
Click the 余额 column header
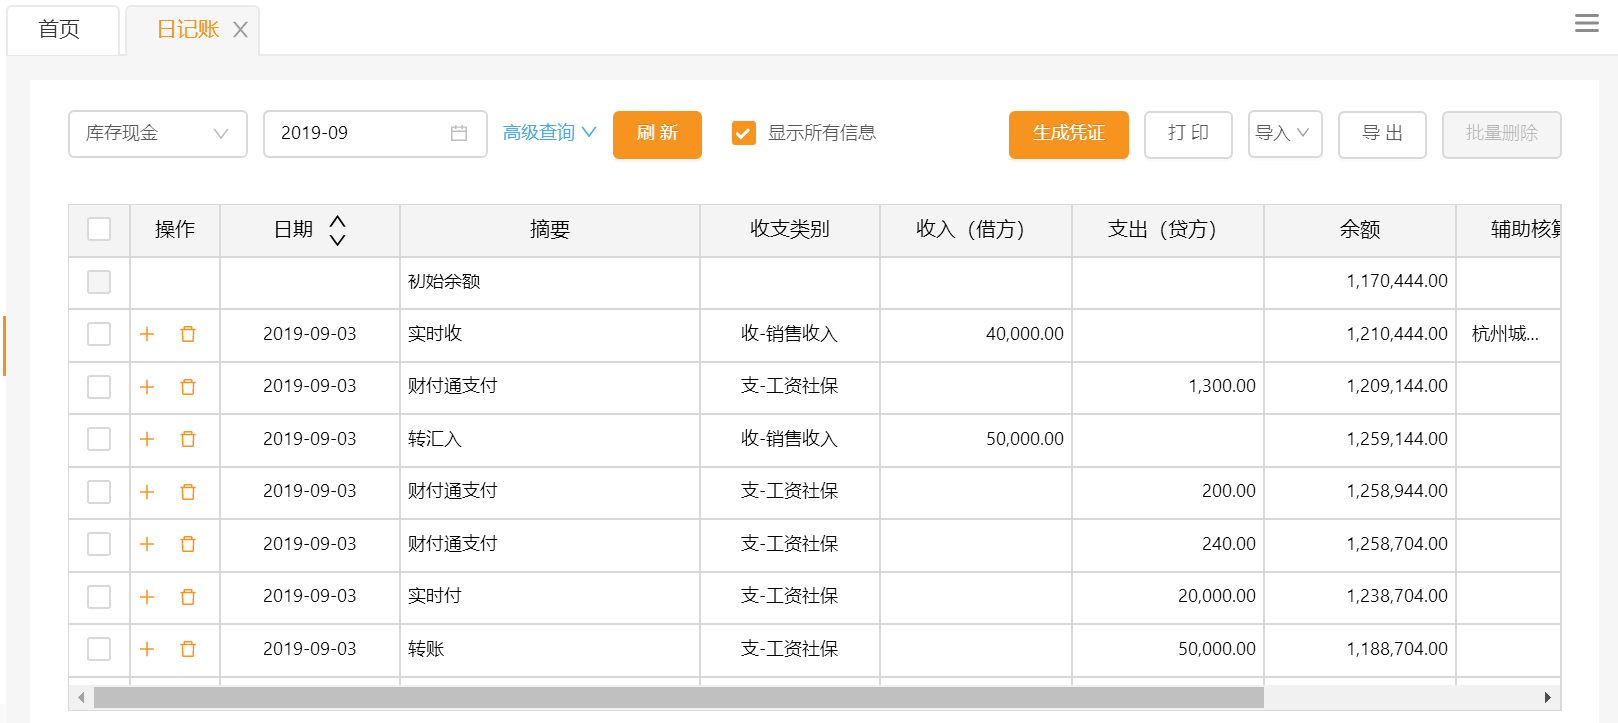click(x=1360, y=230)
